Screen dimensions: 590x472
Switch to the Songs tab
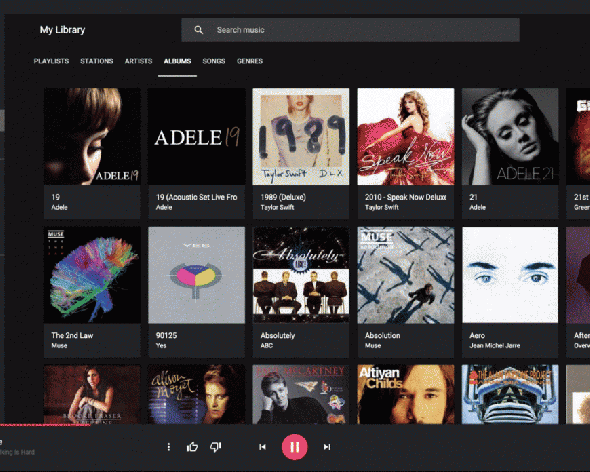tap(214, 61)
